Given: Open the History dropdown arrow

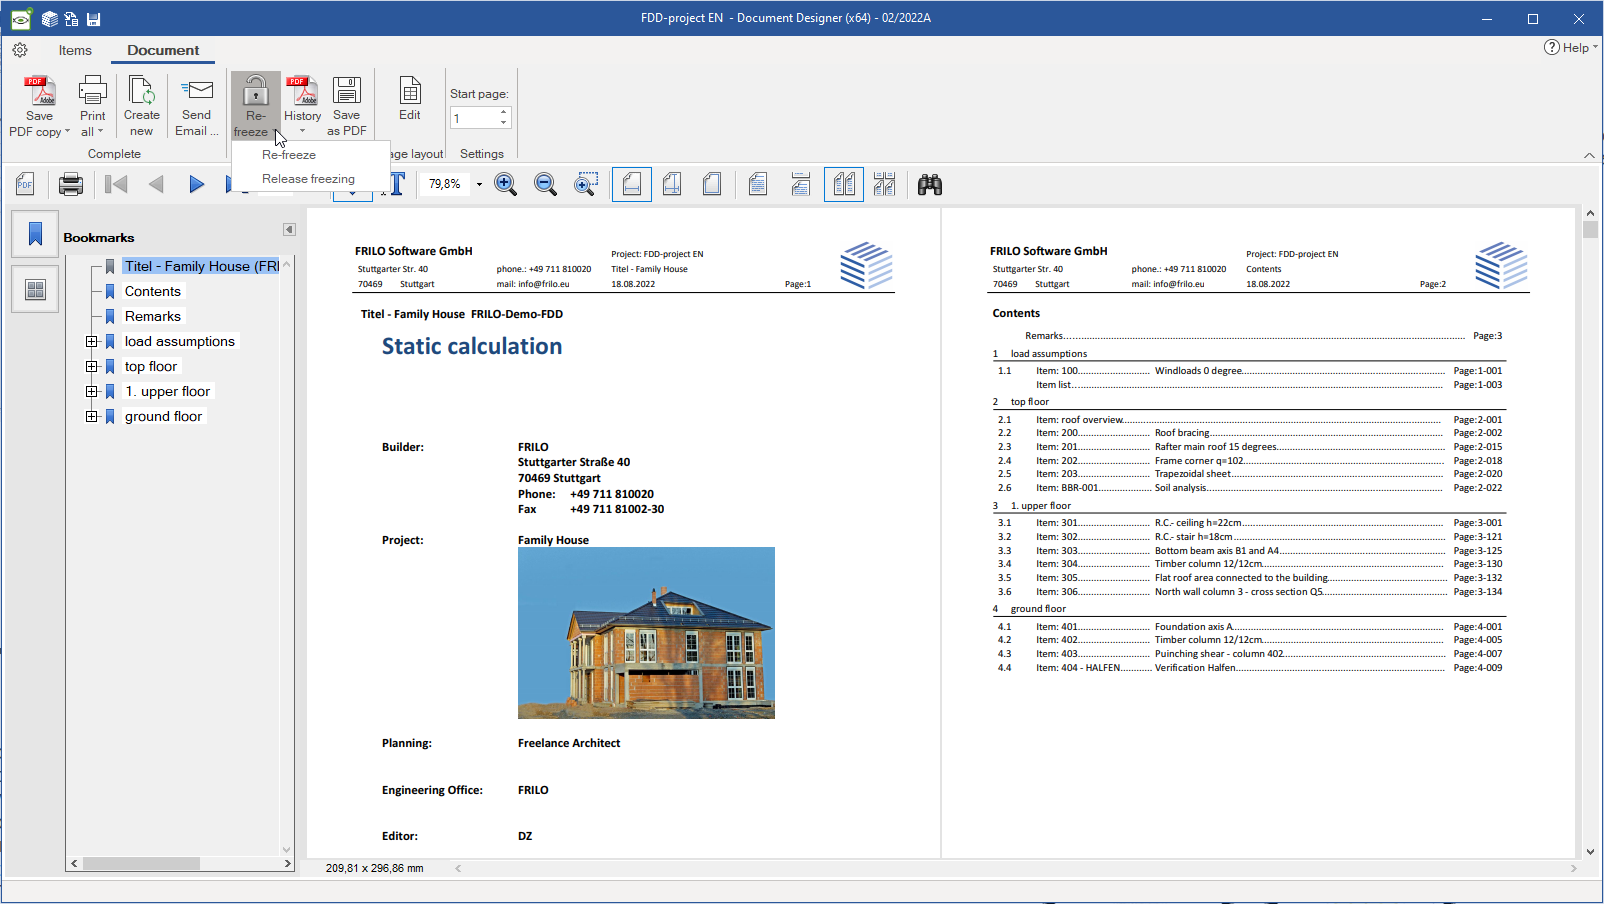Looking at the screenshot, I should [302, 130].
